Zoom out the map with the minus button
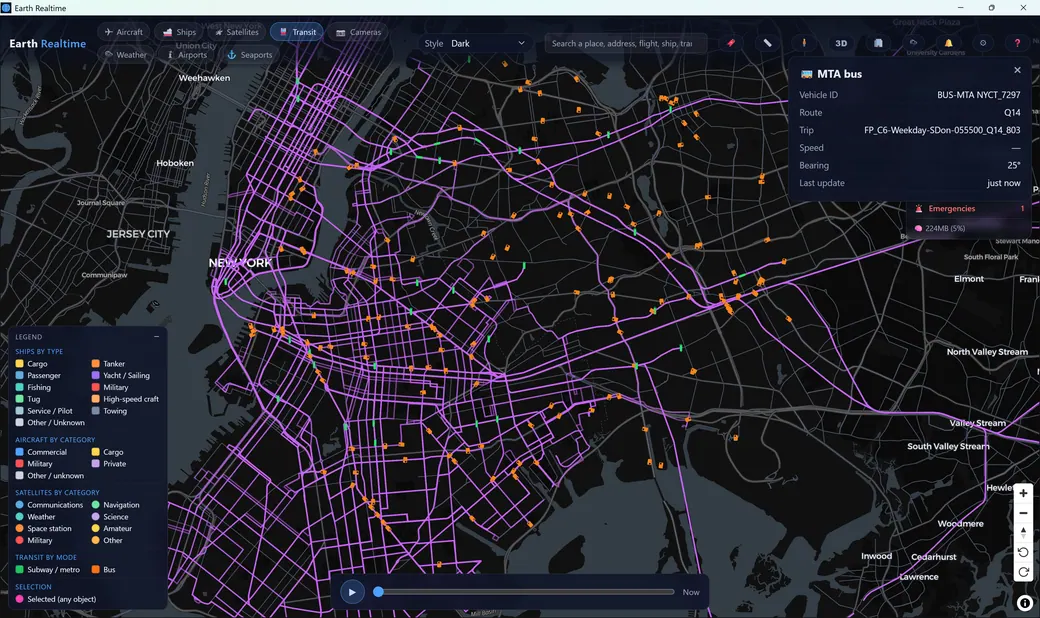The width and height of the screenshot is (1040, 618). click(1023, 513)
